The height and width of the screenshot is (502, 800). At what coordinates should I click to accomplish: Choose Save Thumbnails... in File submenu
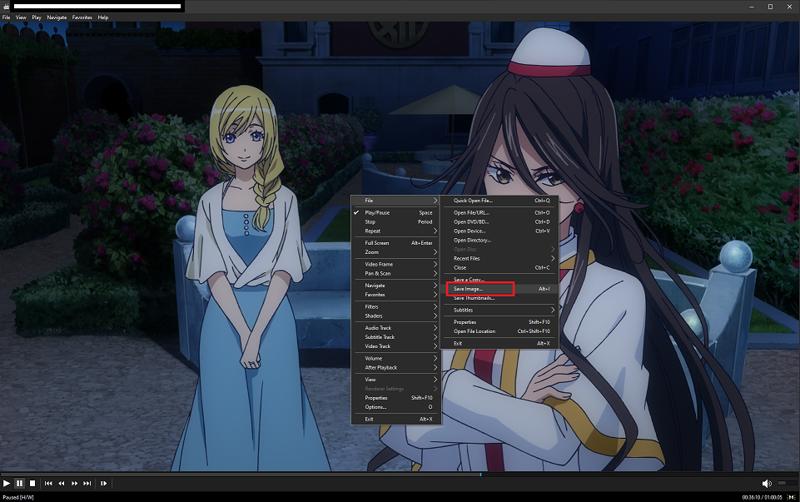point(499,298)
